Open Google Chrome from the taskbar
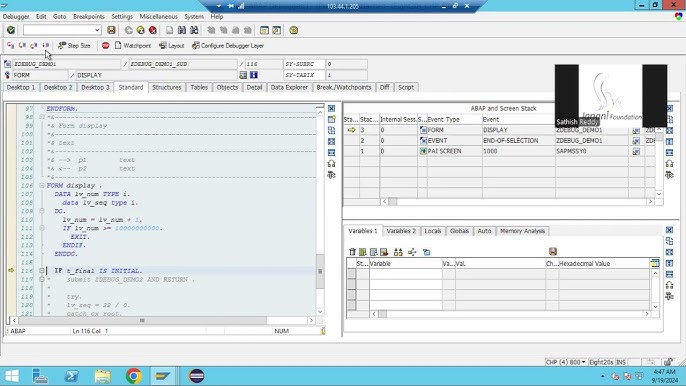This screenshot has height=386, width=686. 134,376
